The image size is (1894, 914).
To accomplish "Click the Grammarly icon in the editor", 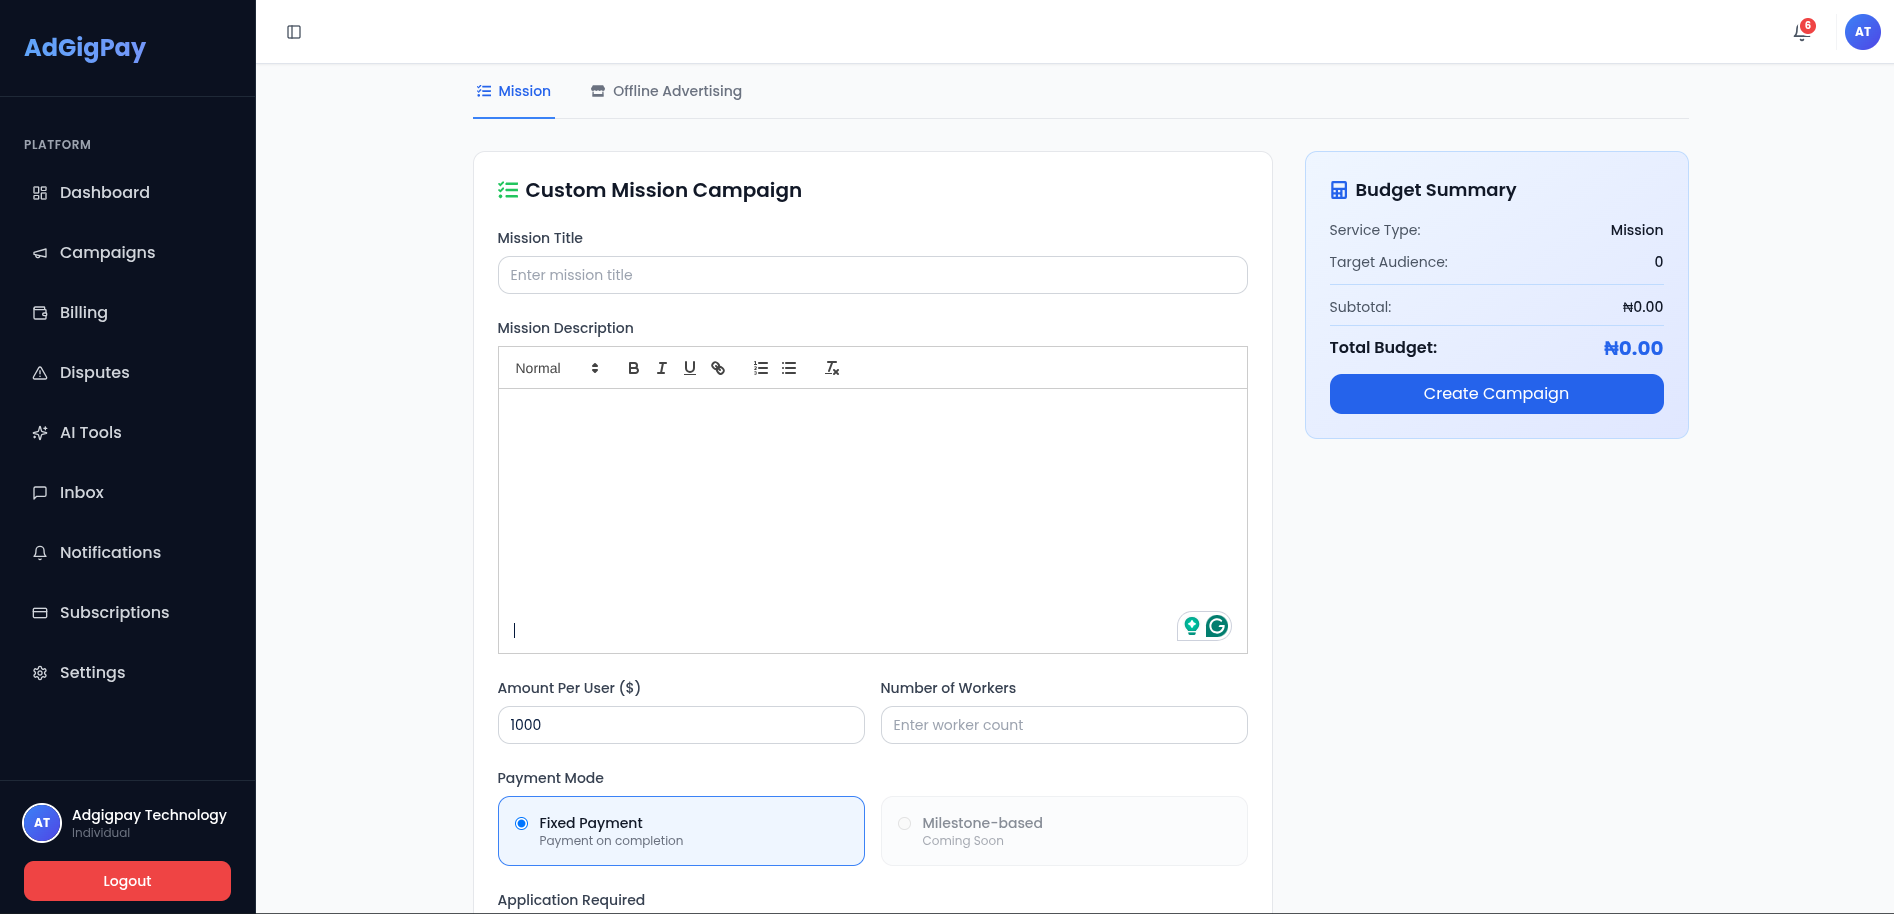I will [1217, 626].
